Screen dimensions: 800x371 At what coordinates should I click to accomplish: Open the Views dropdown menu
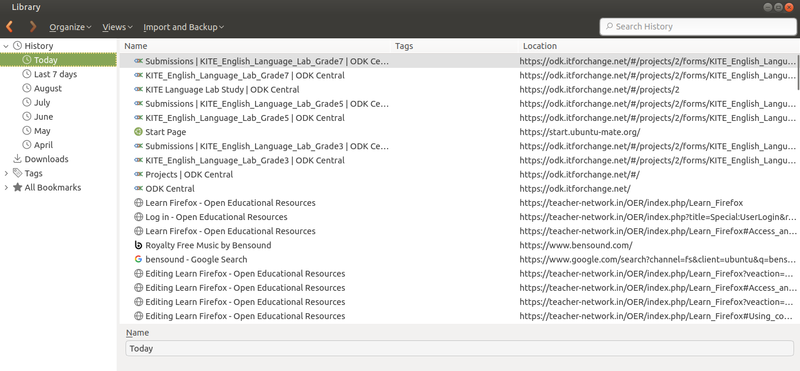pyautogui.click(x=117, y=27)
